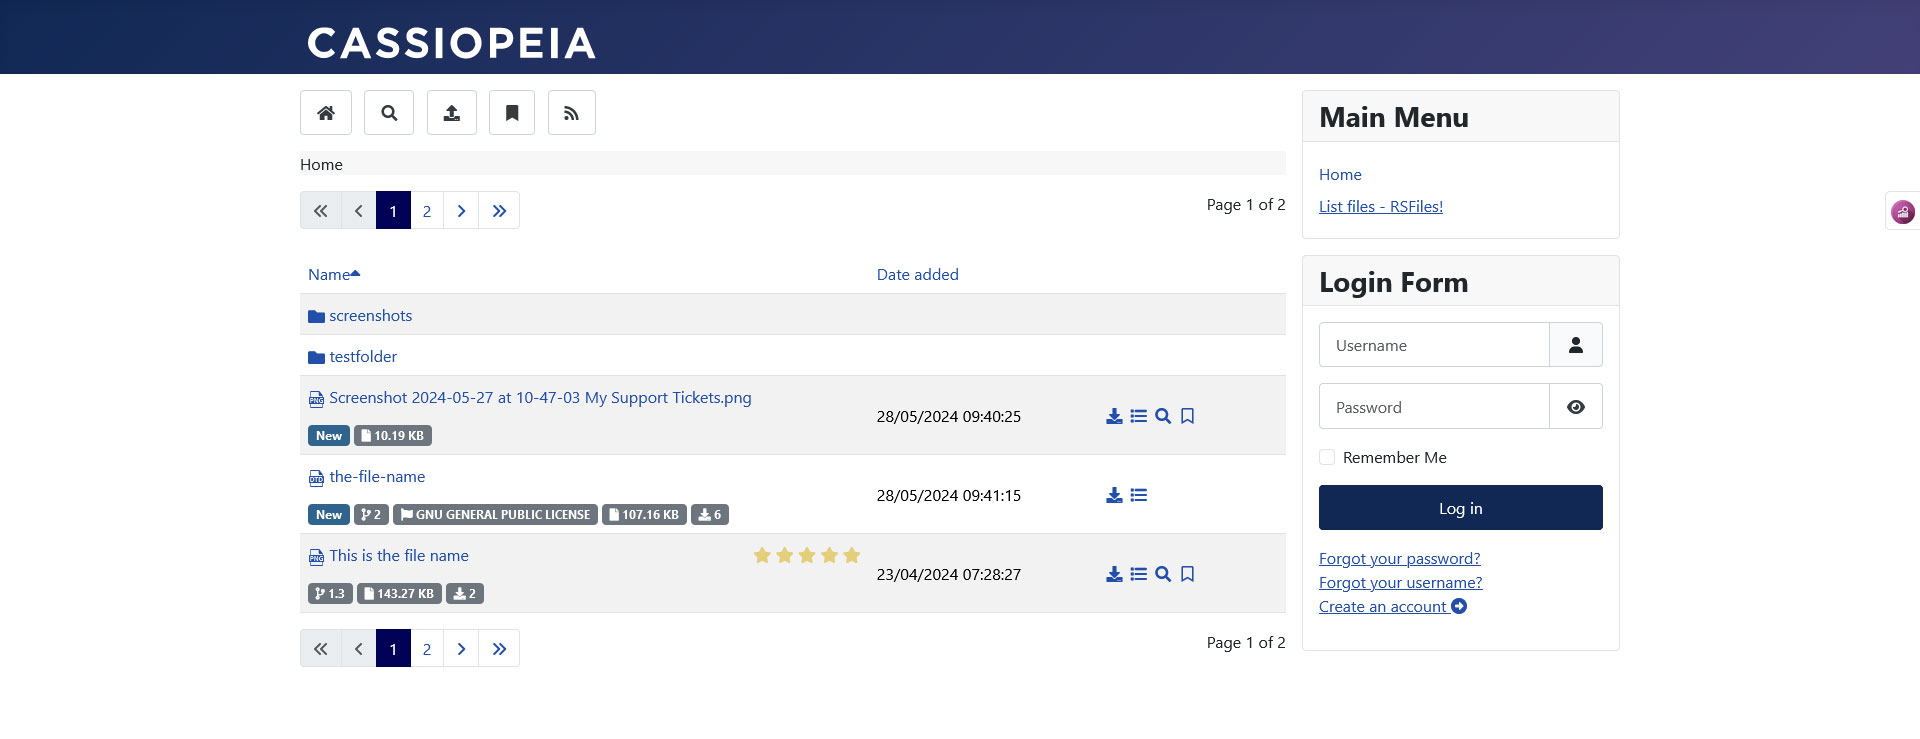Sort by the Name column header
Image resolution: width=1920 pixels, height=739 pixels.
click(x=334, y=274)
